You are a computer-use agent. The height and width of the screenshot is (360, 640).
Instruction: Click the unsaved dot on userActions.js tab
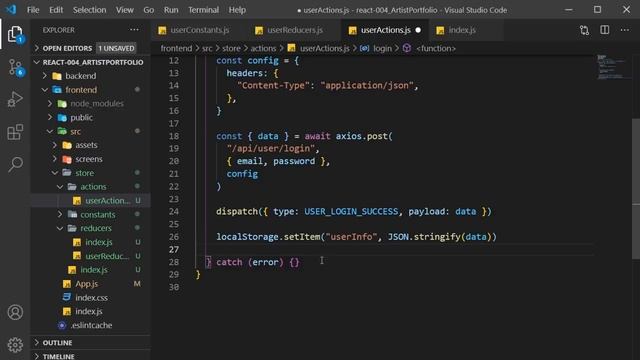418,30
